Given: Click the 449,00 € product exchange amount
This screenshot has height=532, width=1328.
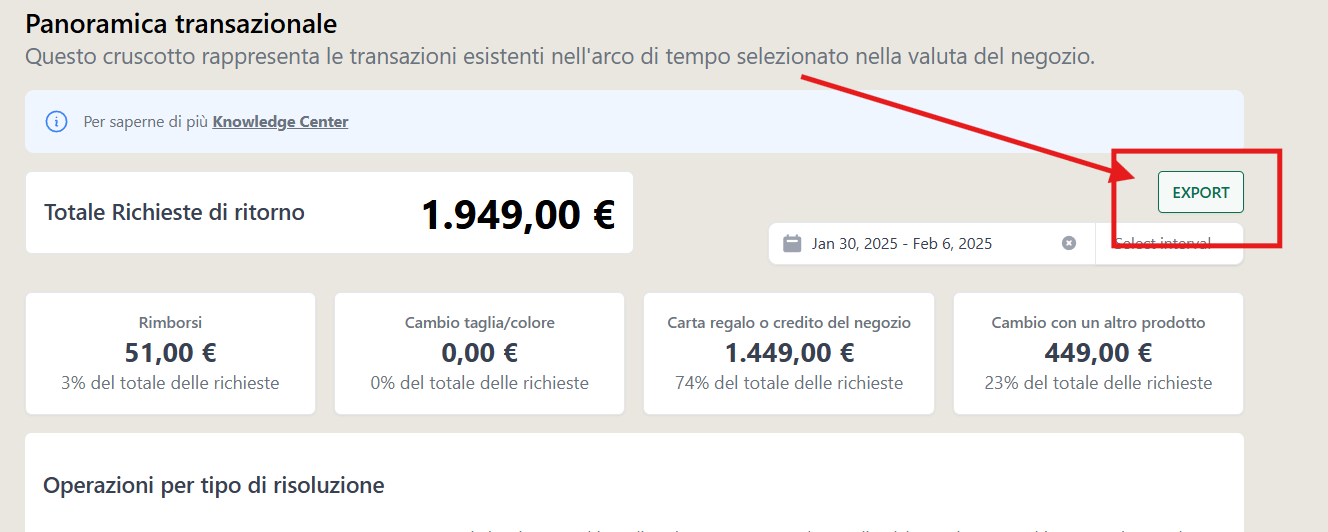Looking at the screenshot, I should pos(1098,352).
